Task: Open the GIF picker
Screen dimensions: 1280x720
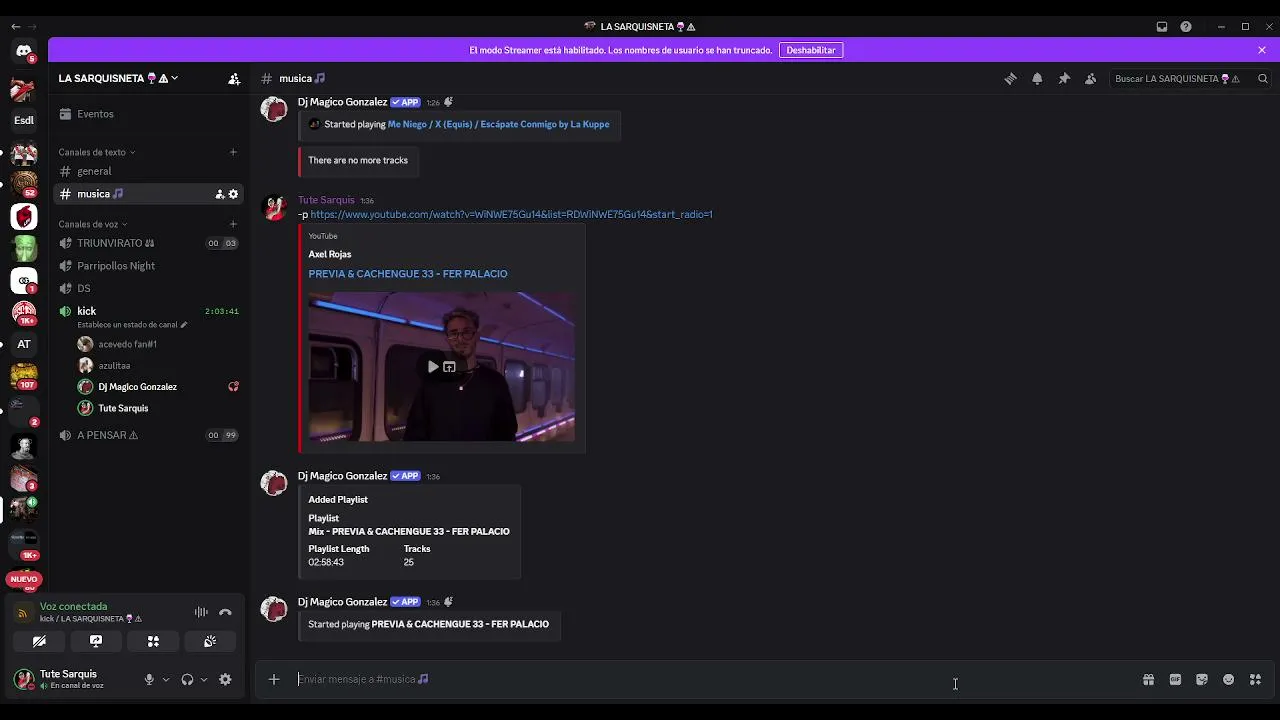Action: pyautogui.click(x=1175, y=679)
